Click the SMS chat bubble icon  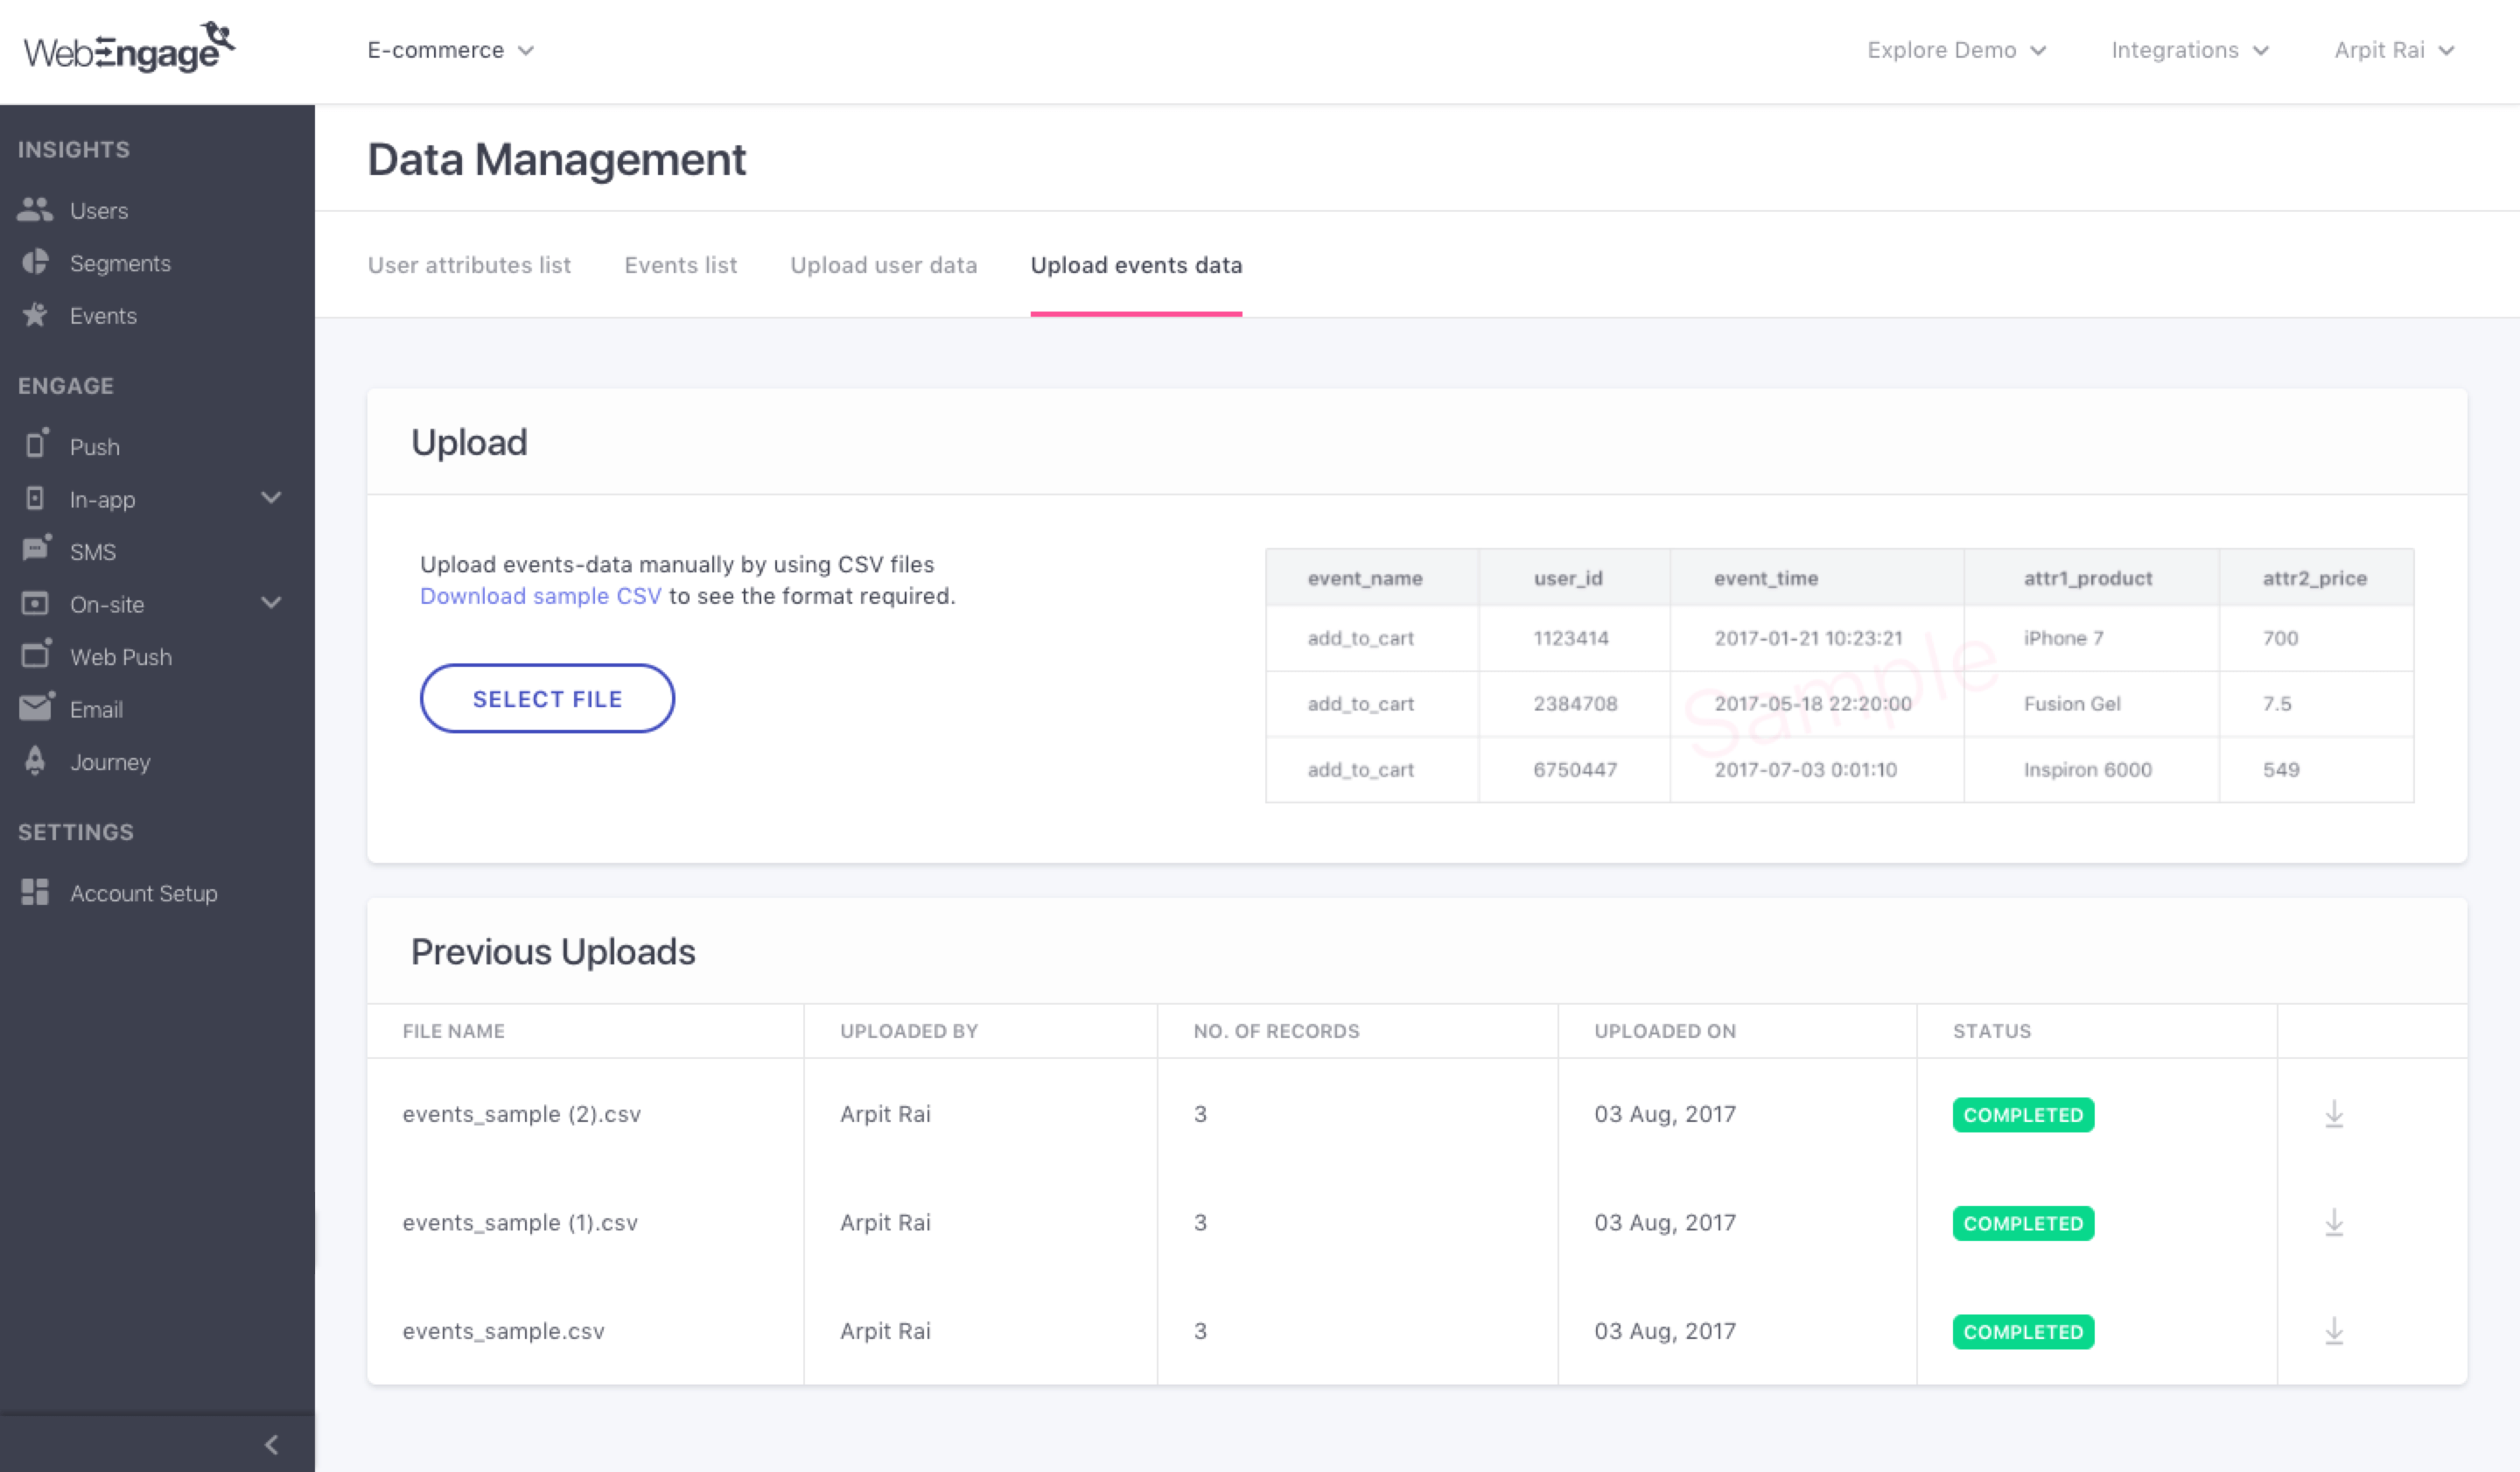tap(35, 550)
